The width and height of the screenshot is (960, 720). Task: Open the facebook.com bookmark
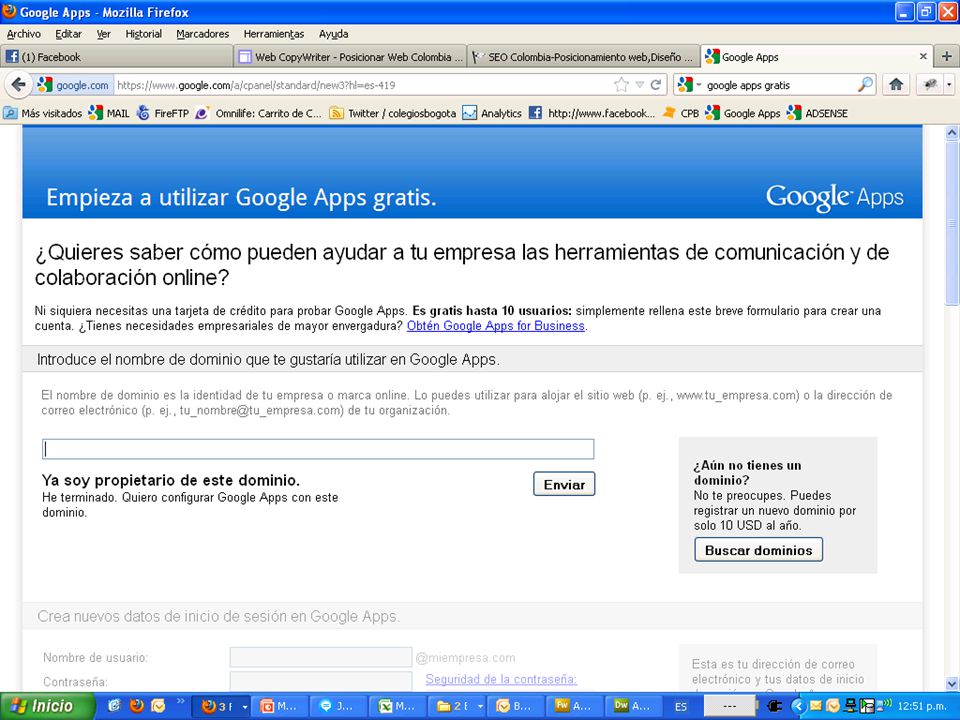tap(592, 113)
